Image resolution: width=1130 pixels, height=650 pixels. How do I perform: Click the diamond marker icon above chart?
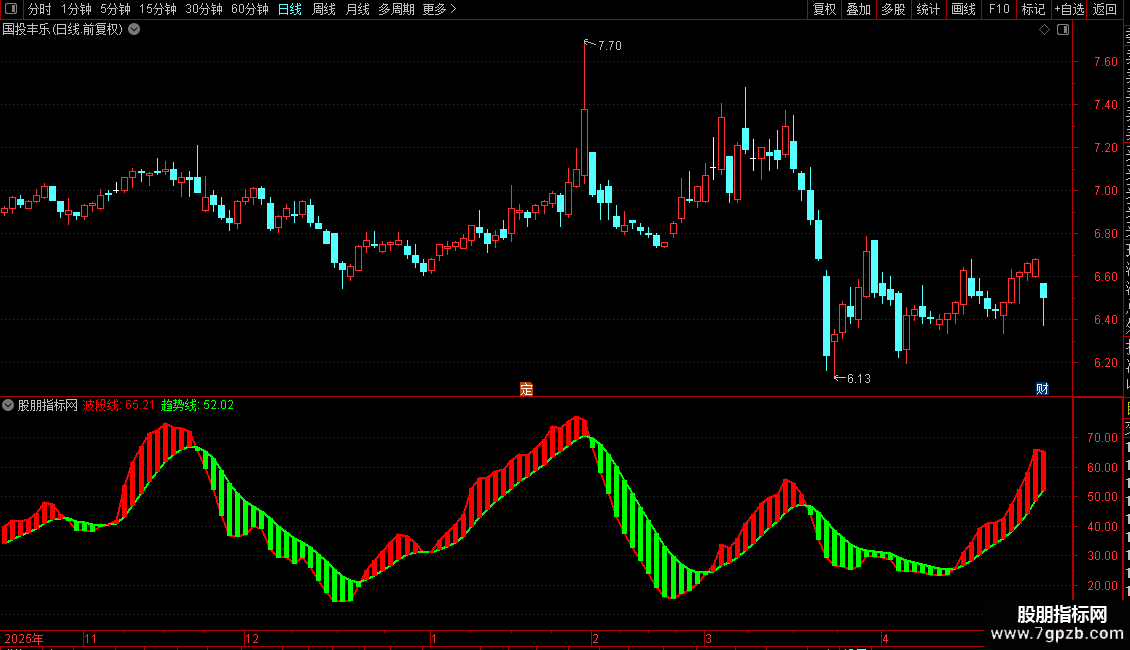(1044, 30)
